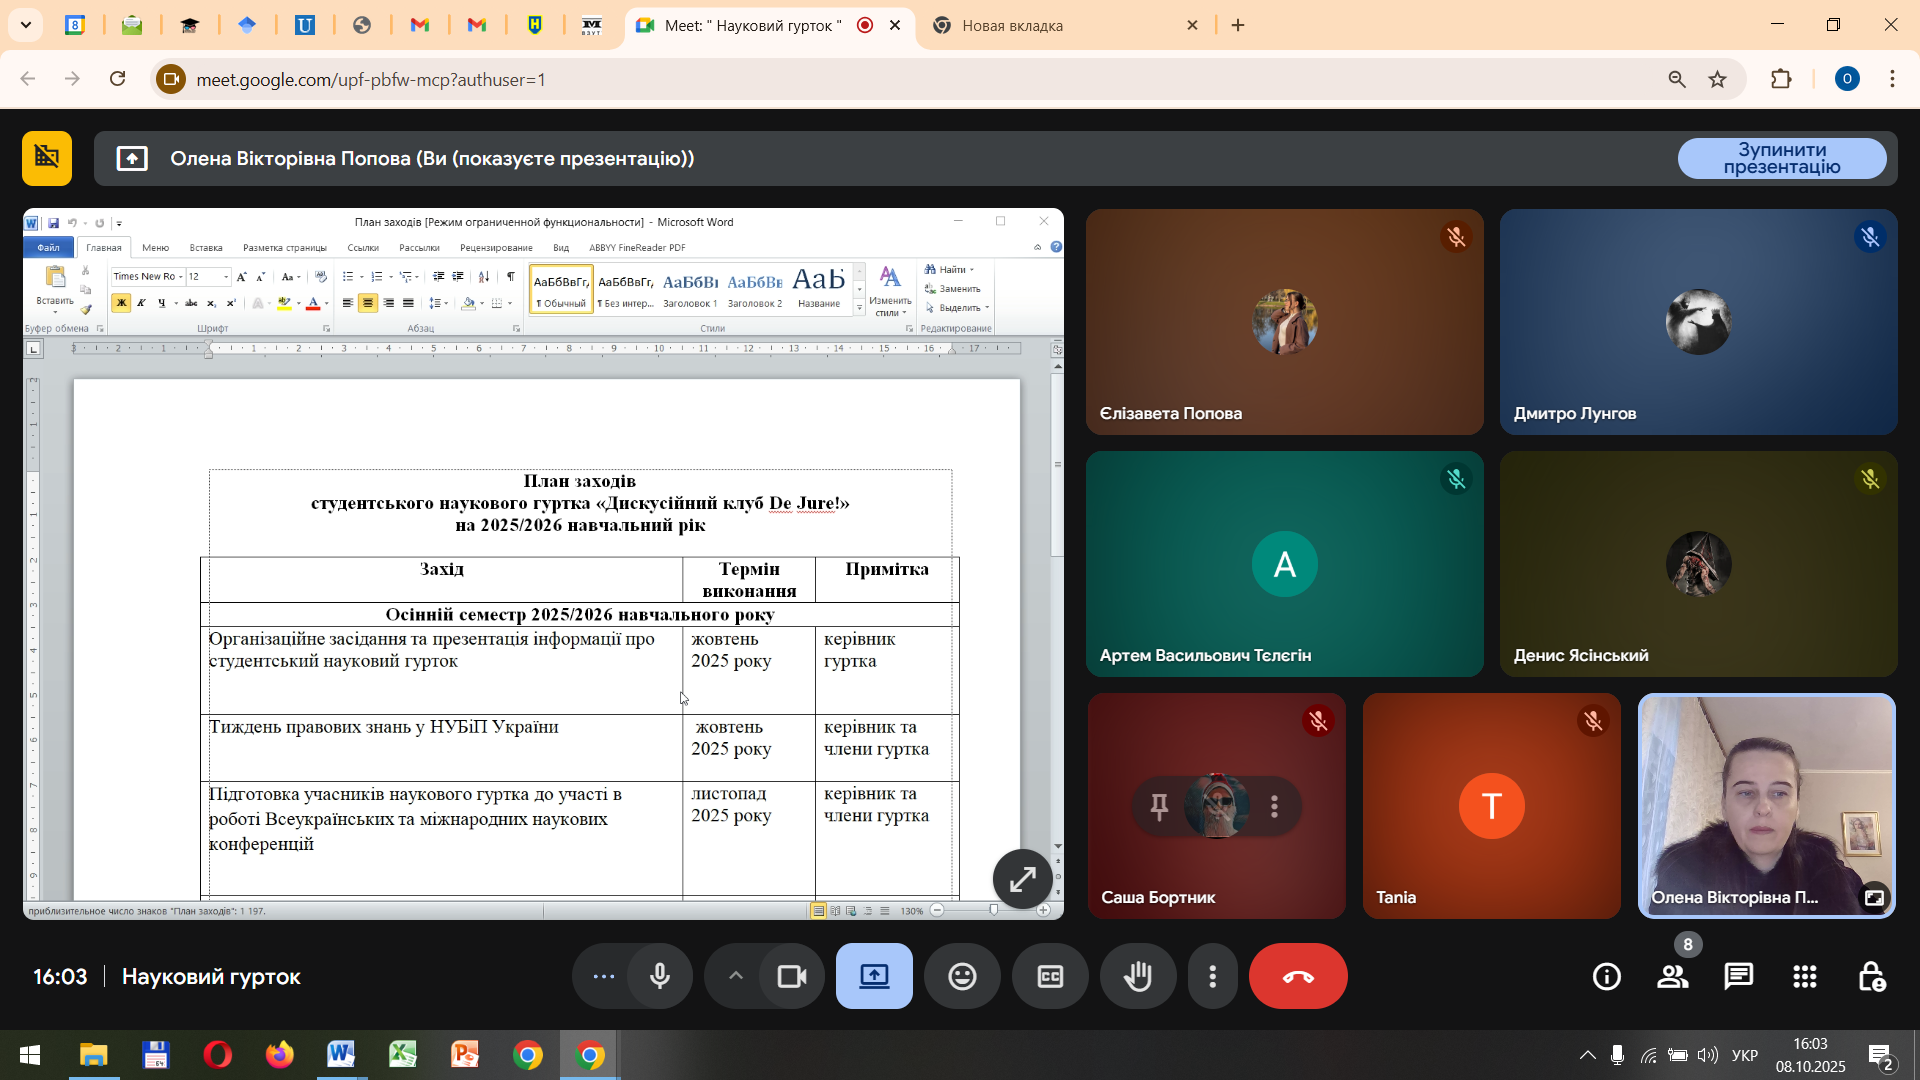
Task: Expand the shared presentation to fullscreen
Action: [1022, 879]
